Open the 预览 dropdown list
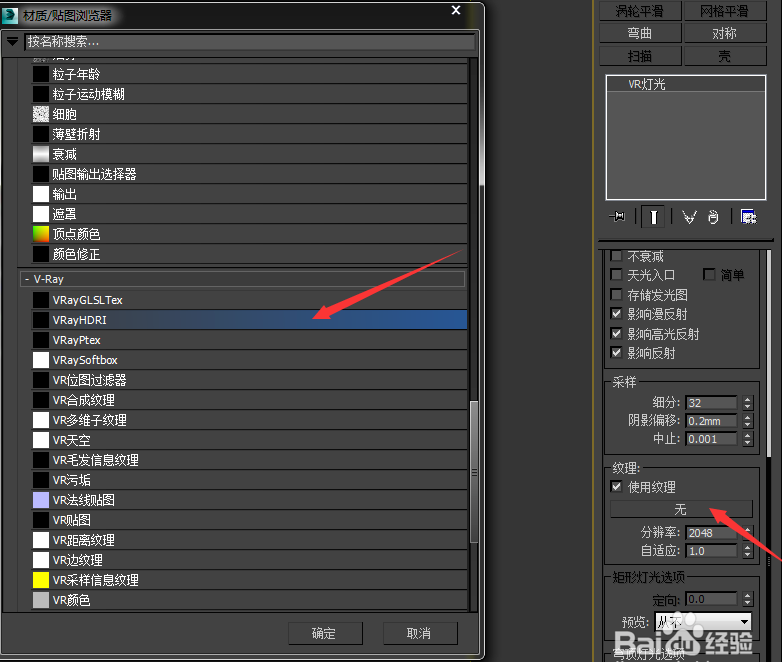The width and height of the screenshot is (782, 662). pos(703,622)
